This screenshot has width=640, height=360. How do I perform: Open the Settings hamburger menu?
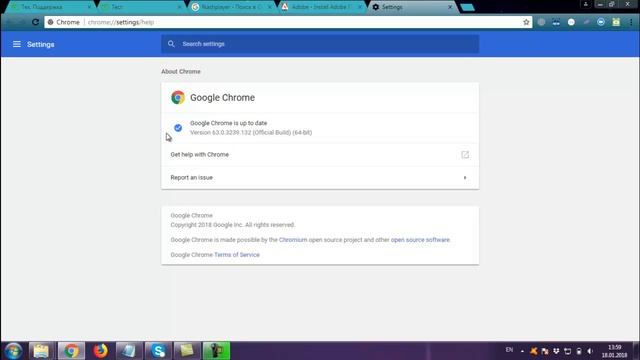pos(16,44)
